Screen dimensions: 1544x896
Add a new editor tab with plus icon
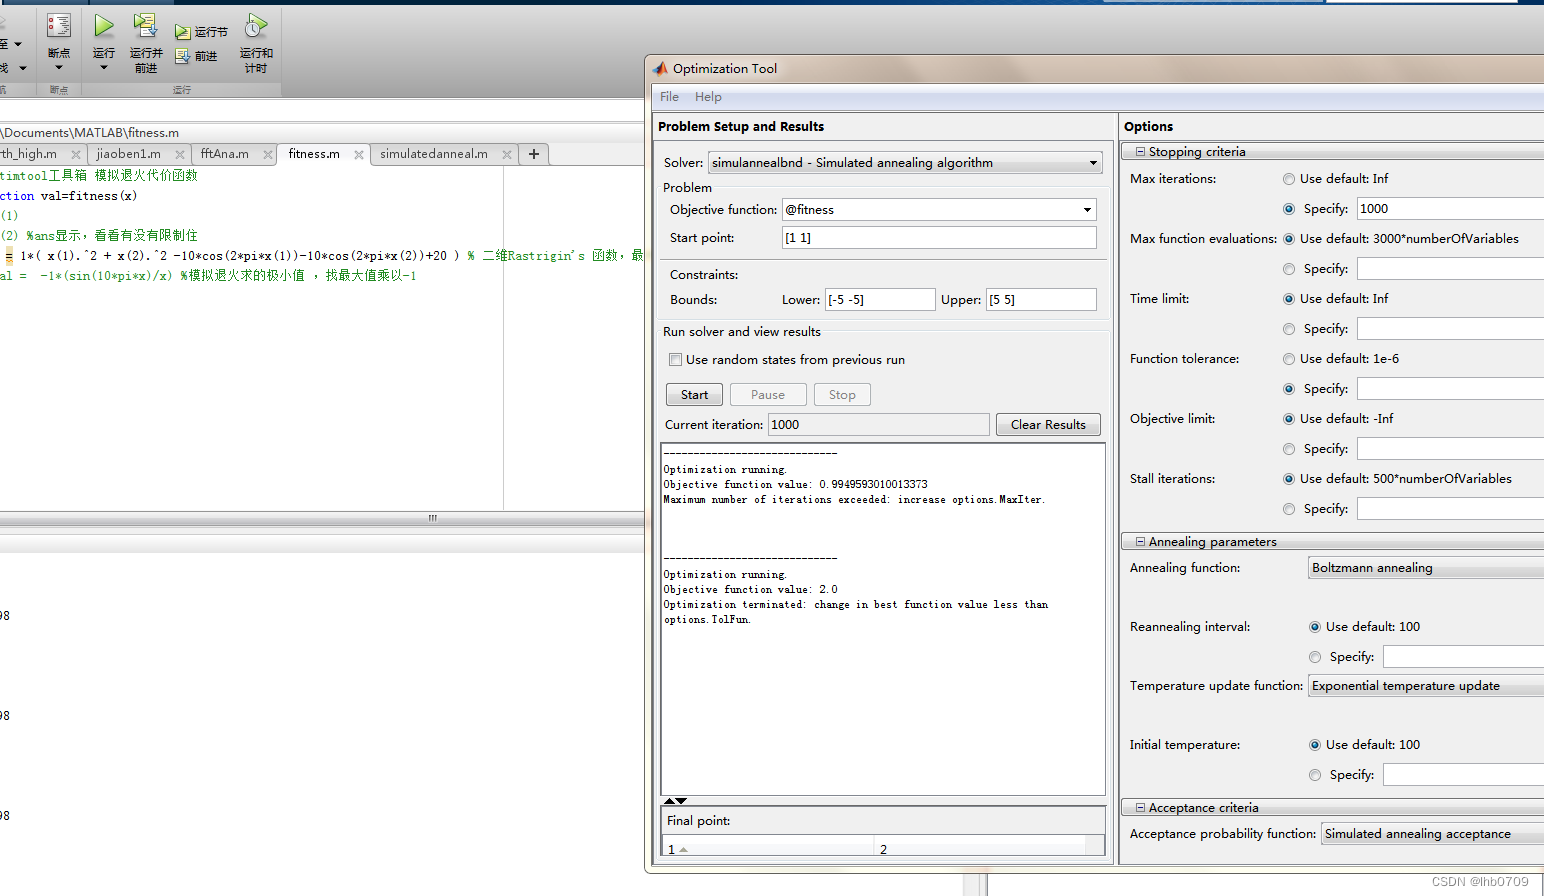534,154
